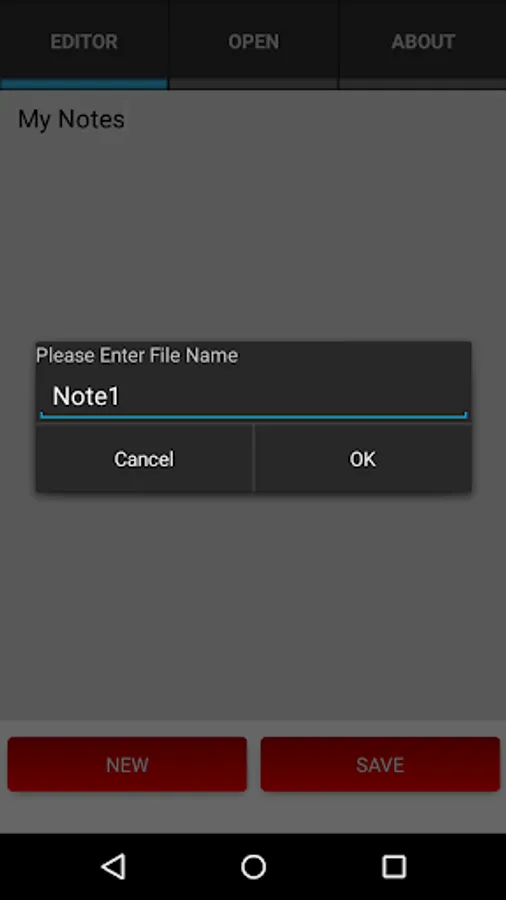
Task: Switch to the EDITOR tab
Action: click(x=84, y=41)
